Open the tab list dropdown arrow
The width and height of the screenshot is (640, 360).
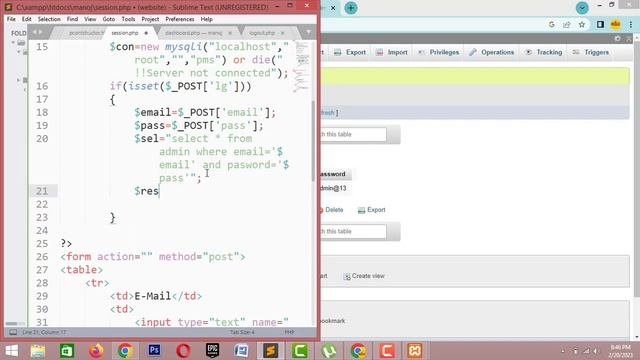coord(309,32)
